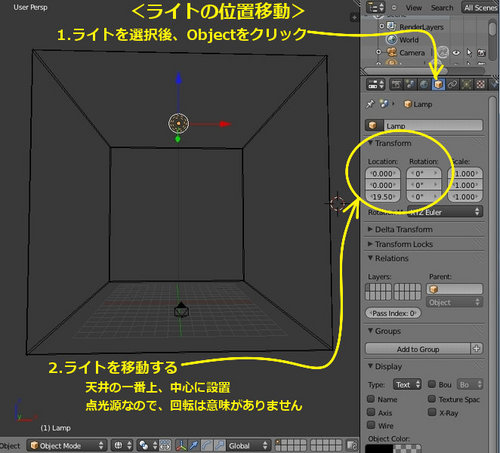This screenshot has height=453, width=500.
Task: Toggle Camera visibility eye icon
Action: pyautogui.click(x=456, y=53)
